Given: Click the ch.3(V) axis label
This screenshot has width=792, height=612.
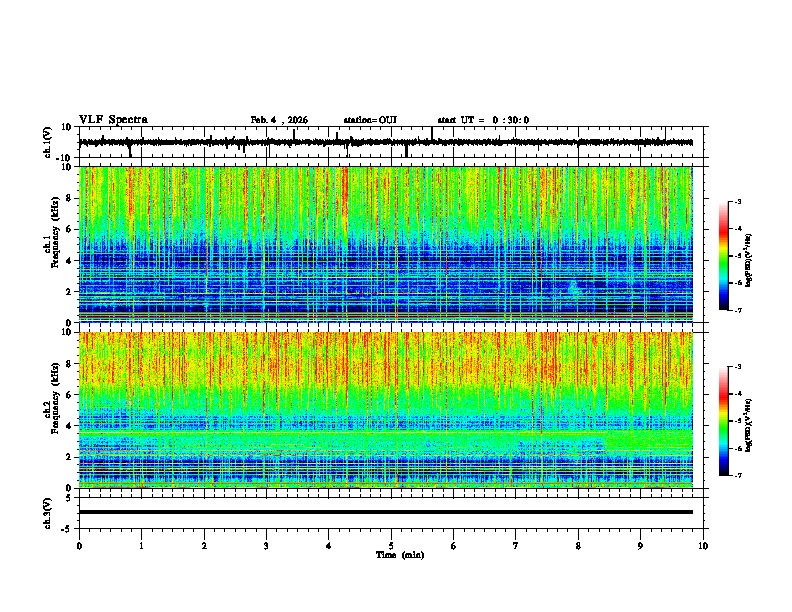Looking at the screenshot, I should pos(48,513).
